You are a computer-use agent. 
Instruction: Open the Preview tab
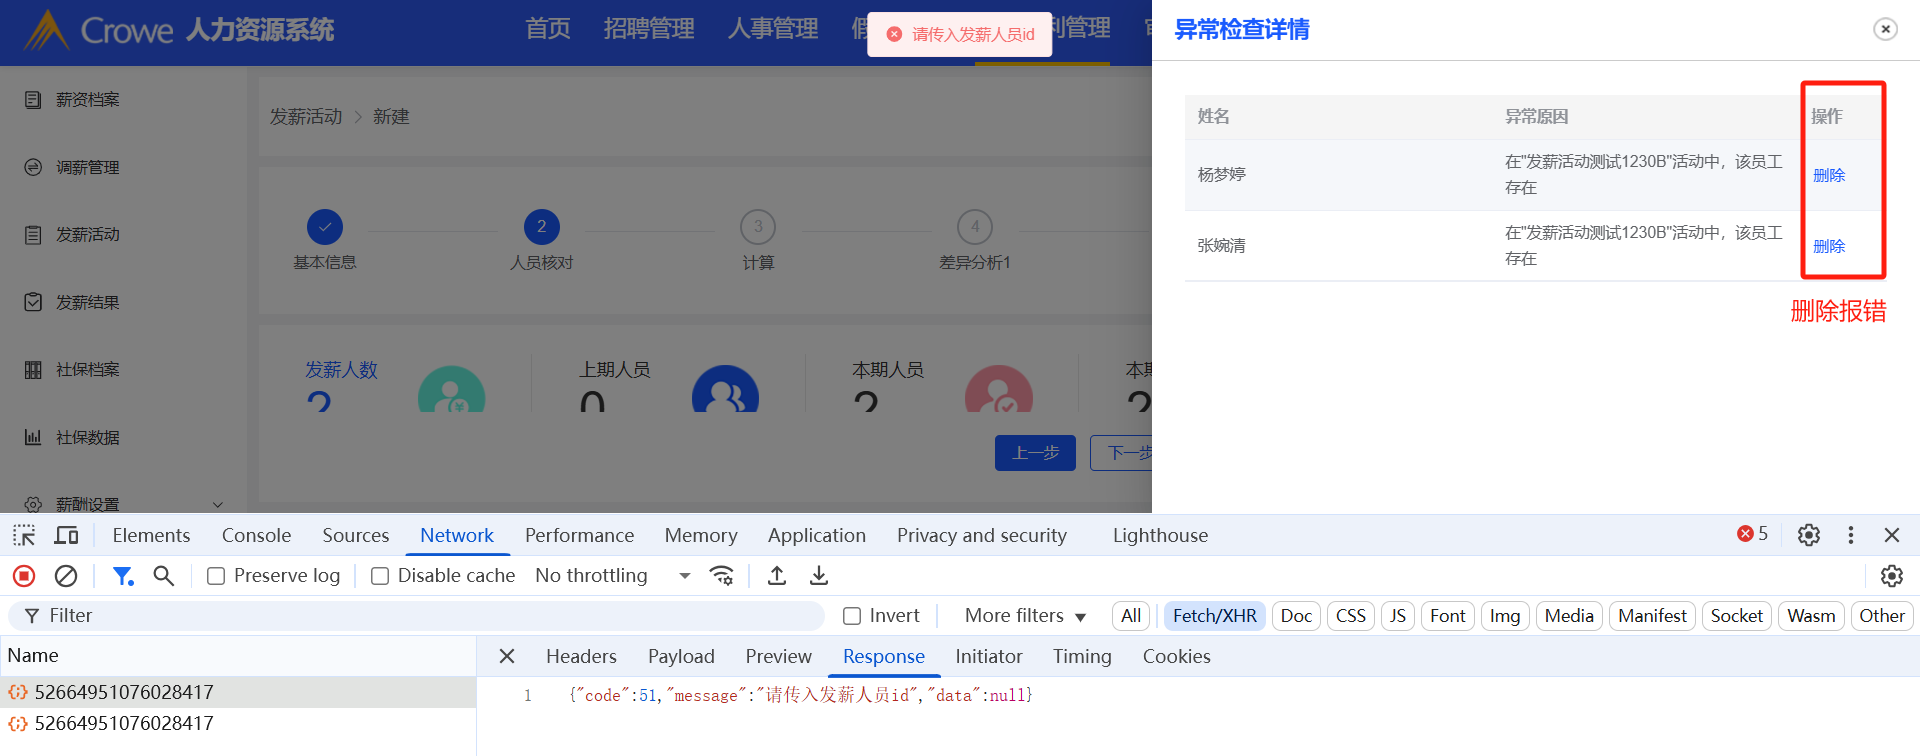pyautogui.click(x=778, y=656)
